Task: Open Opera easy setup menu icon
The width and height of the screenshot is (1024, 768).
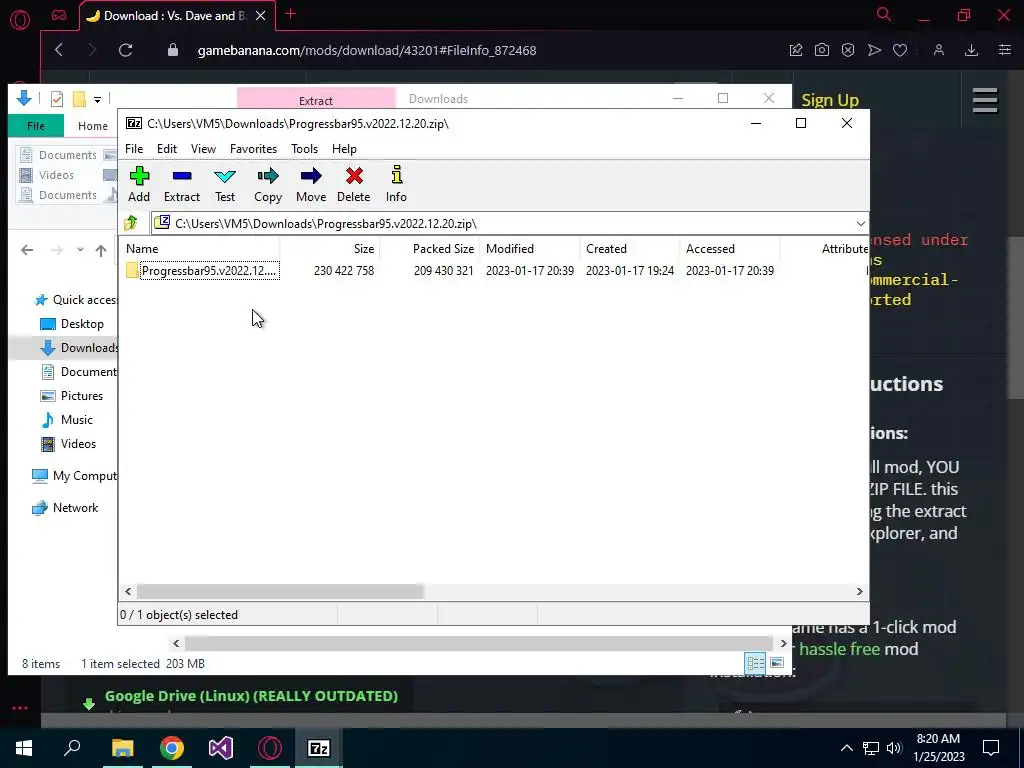Action: pyautogui.click(x=1005, y=50)
